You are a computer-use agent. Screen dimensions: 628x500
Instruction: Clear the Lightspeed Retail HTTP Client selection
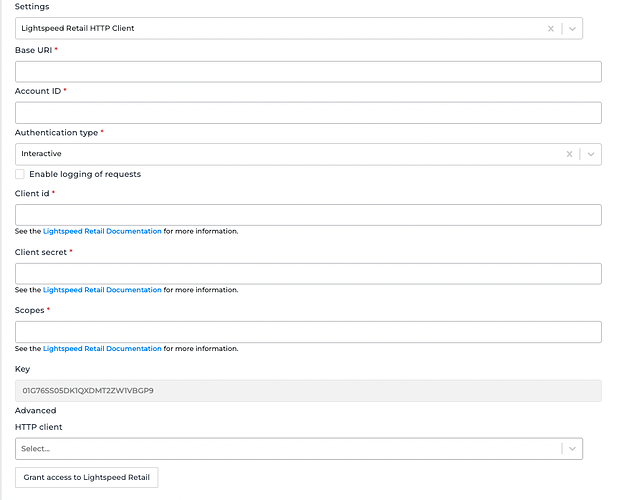(551, 29)
